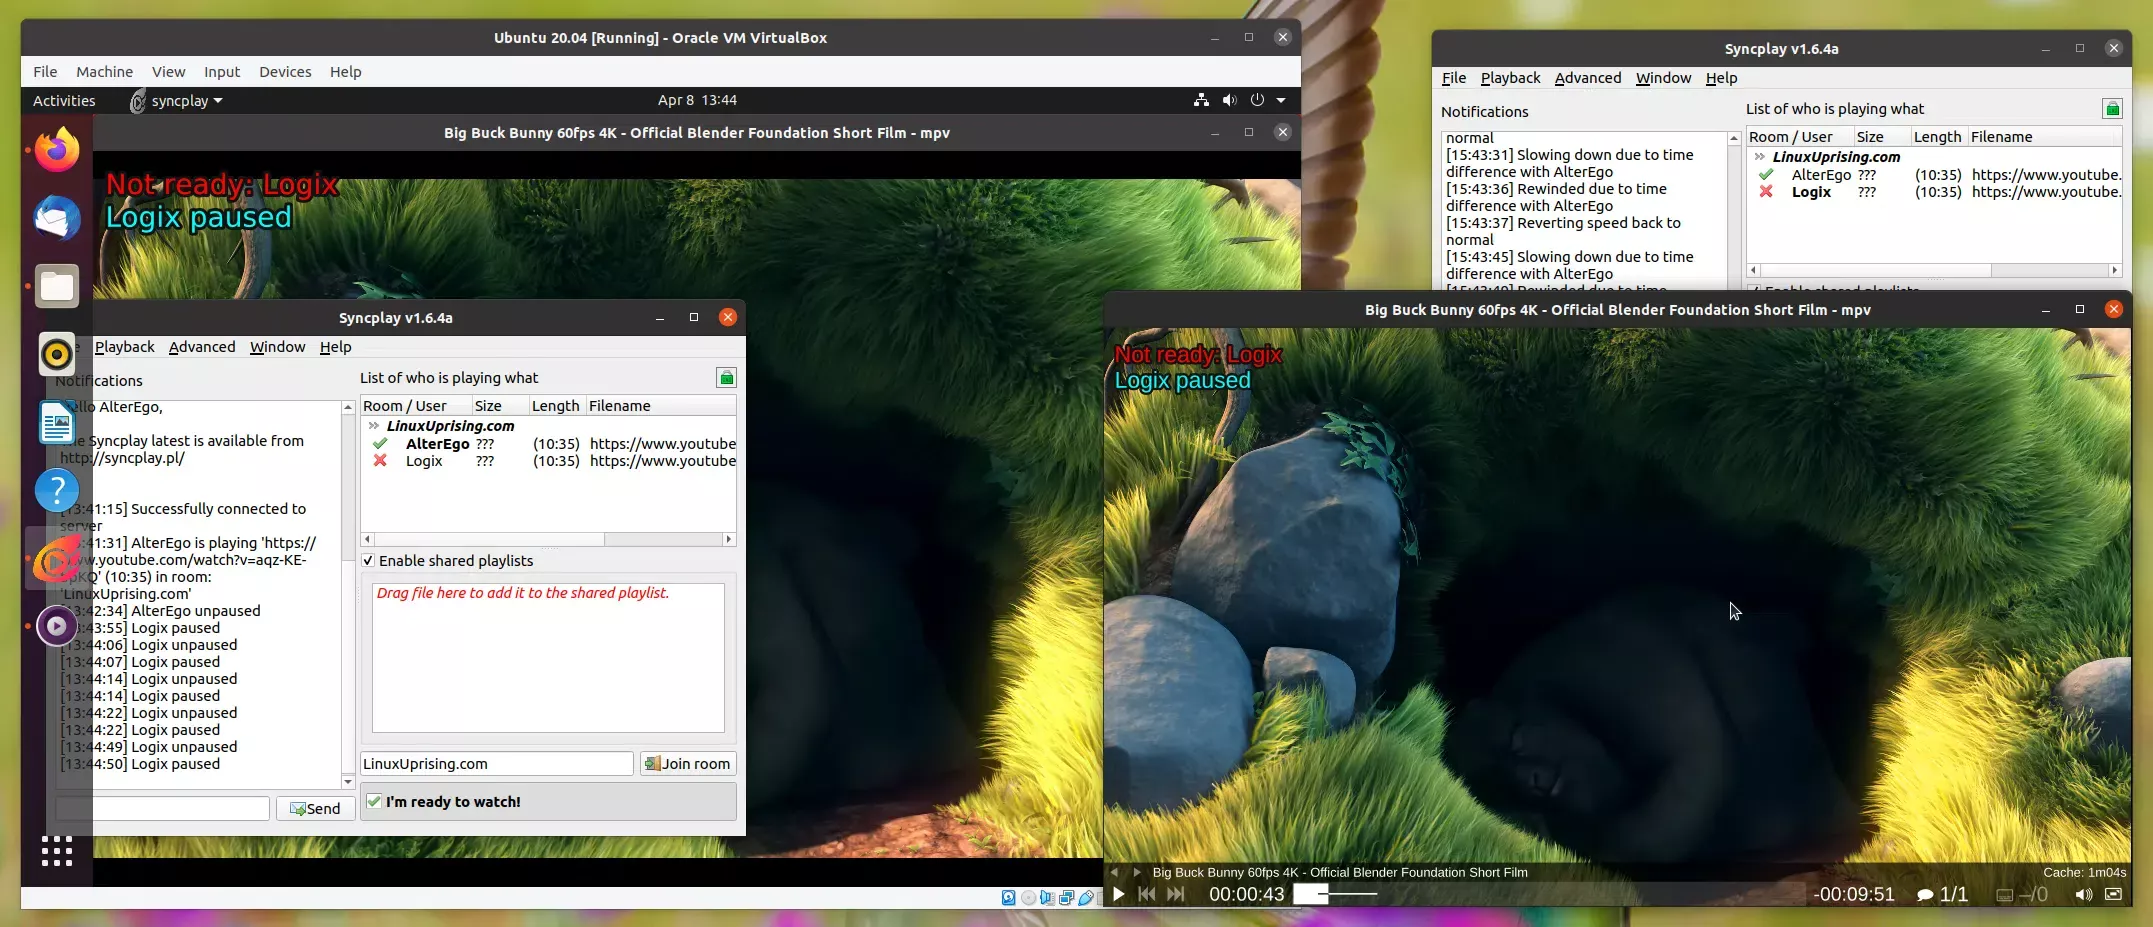
Task: Open the Help icon in the dock
Action: [x=57, y=490]
